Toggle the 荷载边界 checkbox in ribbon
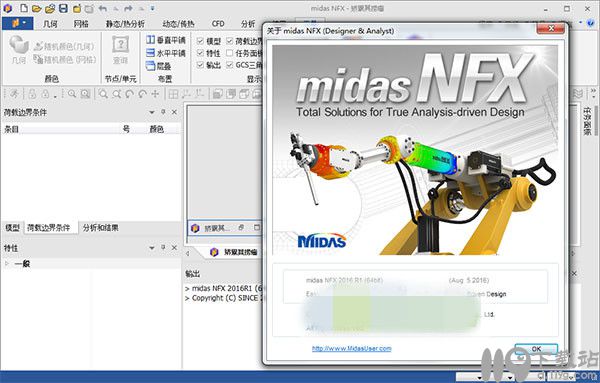 click(230, 41)
